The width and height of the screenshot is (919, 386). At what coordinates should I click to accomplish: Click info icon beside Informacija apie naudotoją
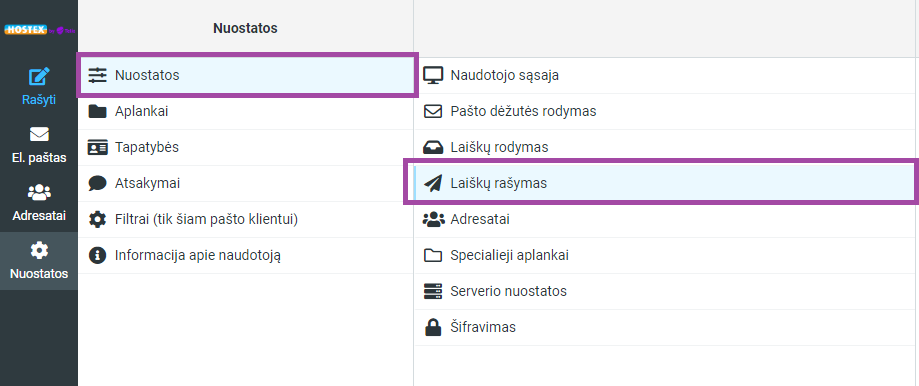tap(97, 255)
